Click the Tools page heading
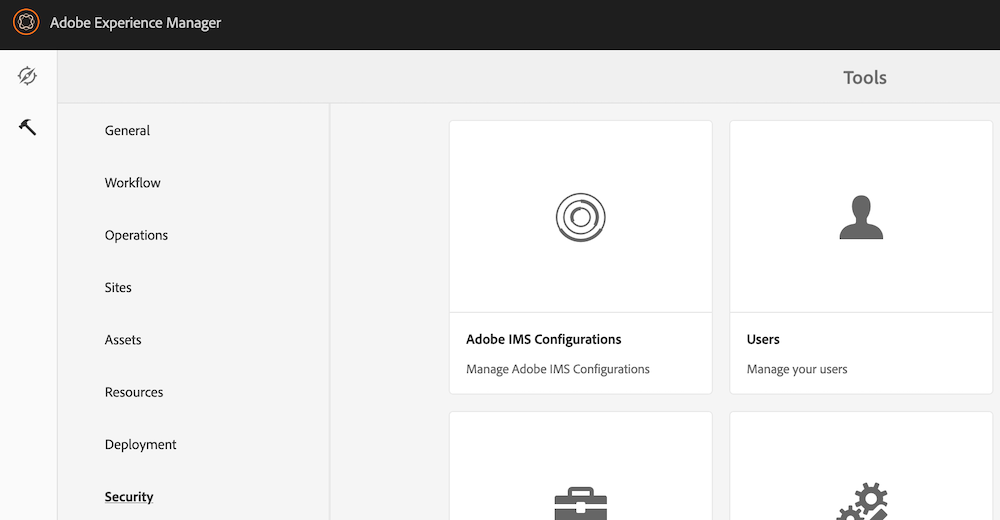Viewport: 1000px width, 520px height. [x=865, y=77]
